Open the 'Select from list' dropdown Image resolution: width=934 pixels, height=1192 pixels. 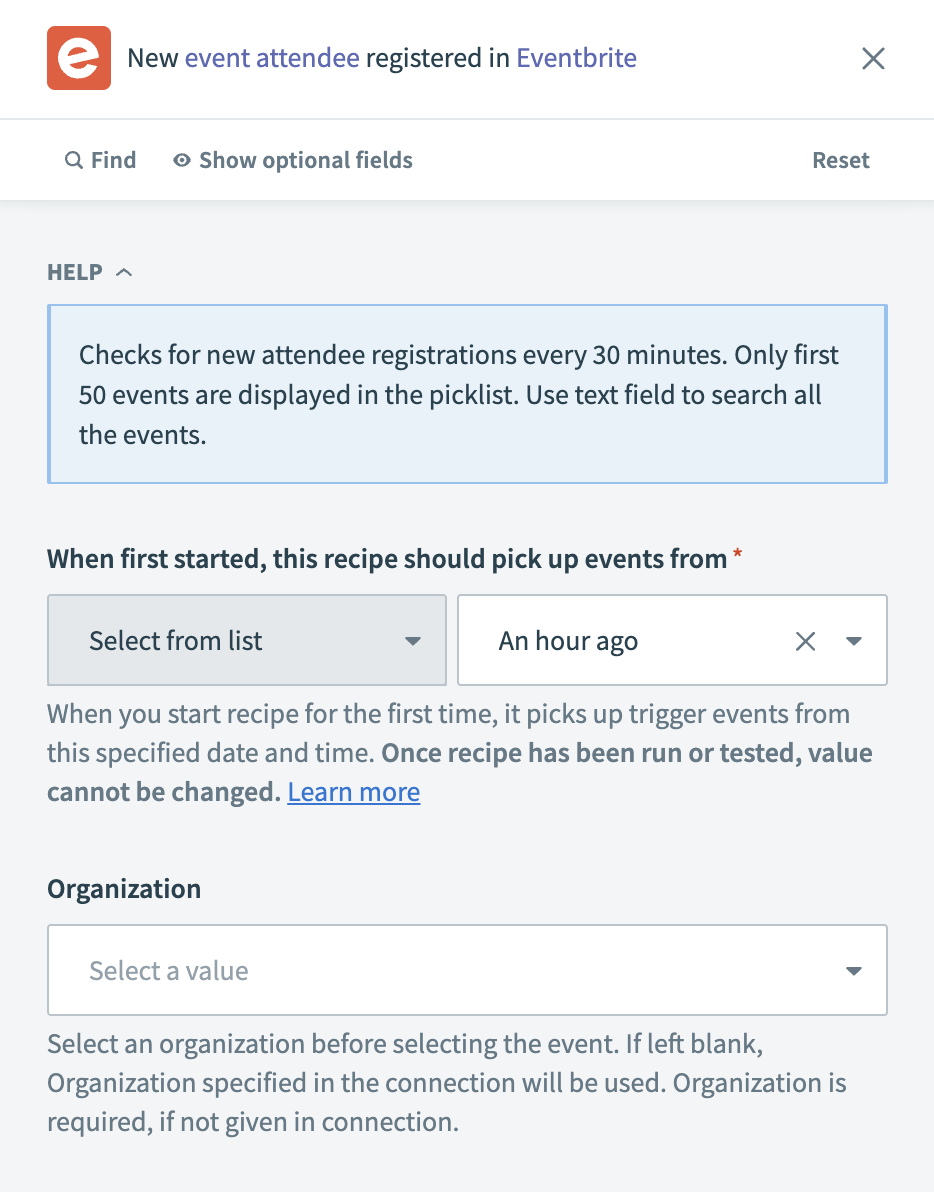pyautogui.click(x=246, y=640)
